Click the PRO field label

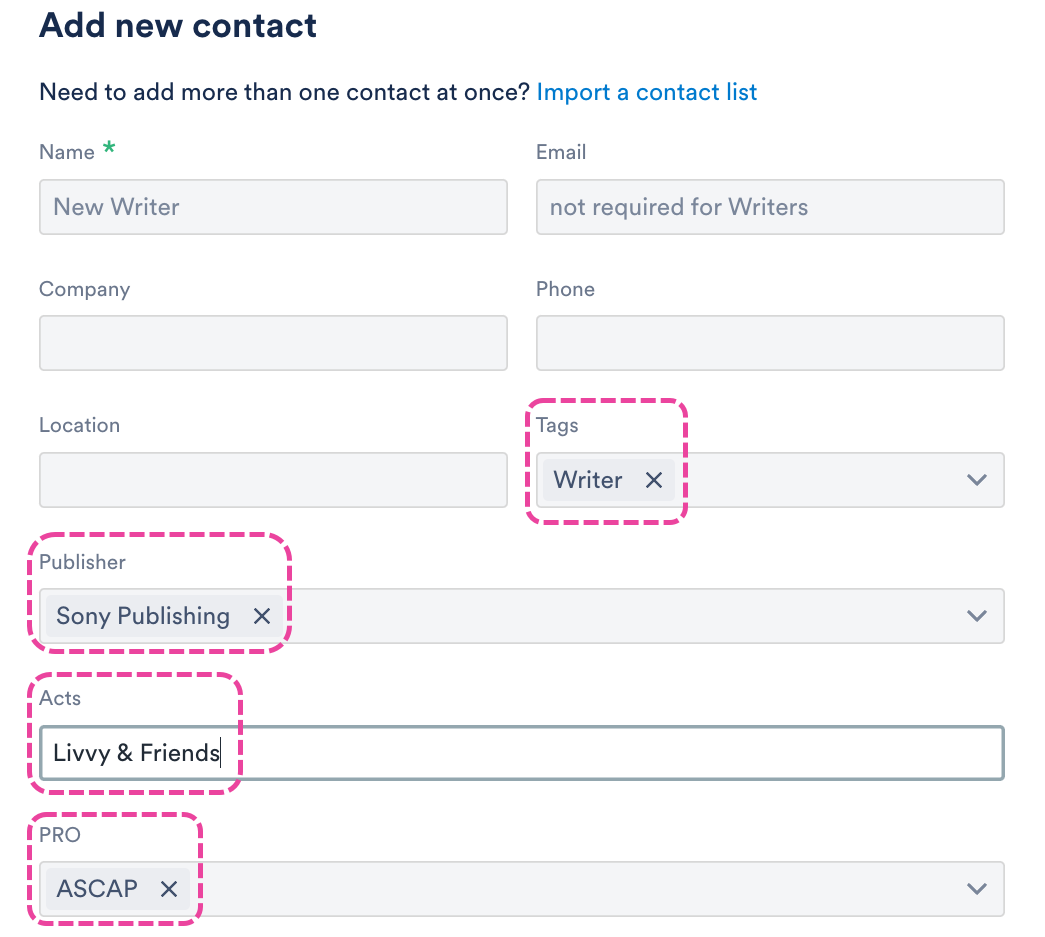[59, 834]
